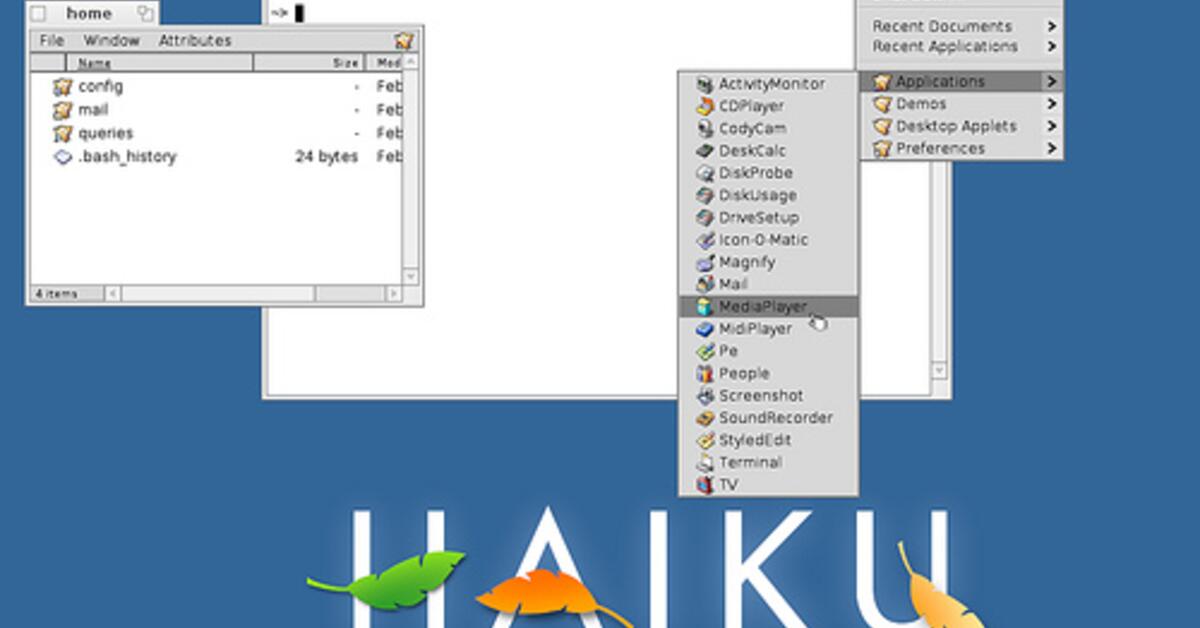Screen dimensions: 1200x628
Task: Open the Attributes menu in home window
Action: (x=195, y=41)
